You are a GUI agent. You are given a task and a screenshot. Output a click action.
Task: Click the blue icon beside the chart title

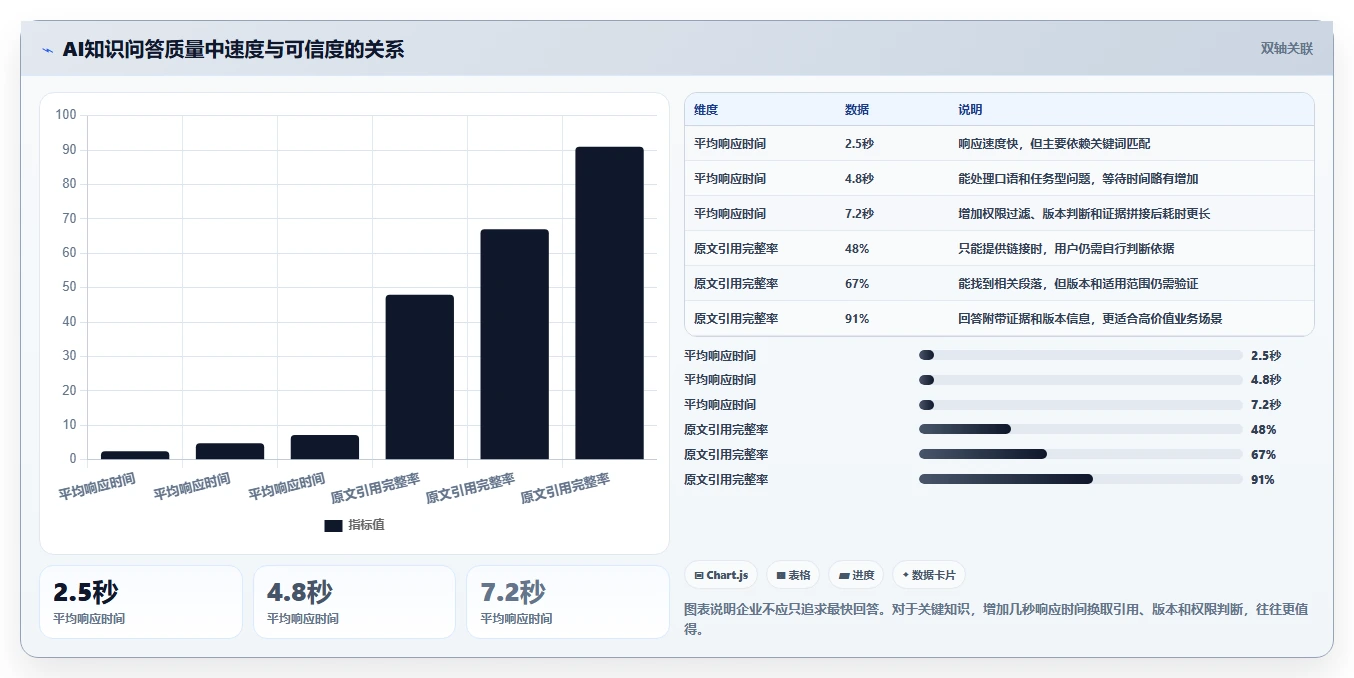pos(47,49)
